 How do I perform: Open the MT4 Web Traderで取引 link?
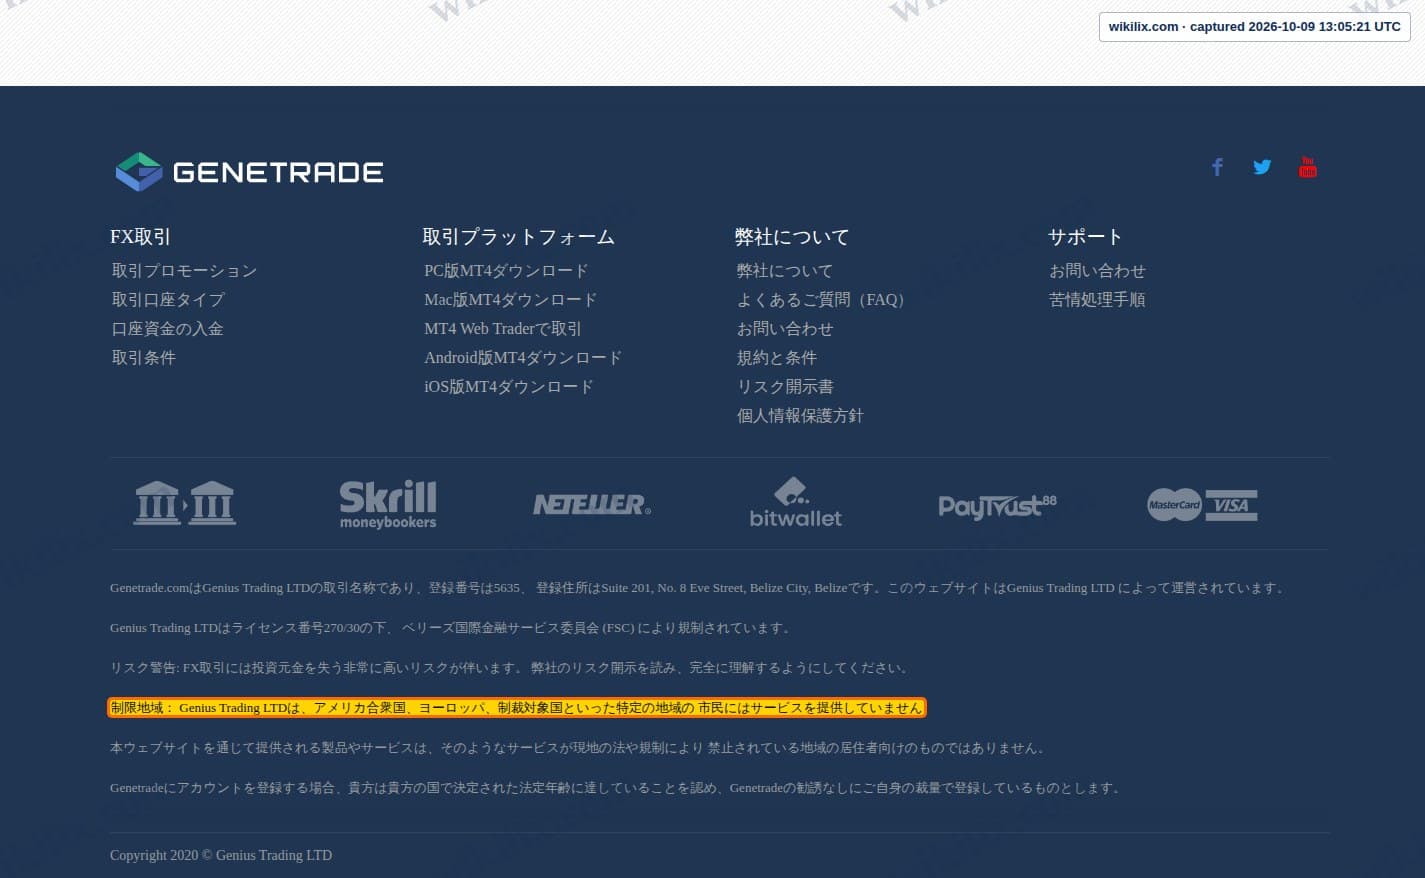(x=502, y=329)
